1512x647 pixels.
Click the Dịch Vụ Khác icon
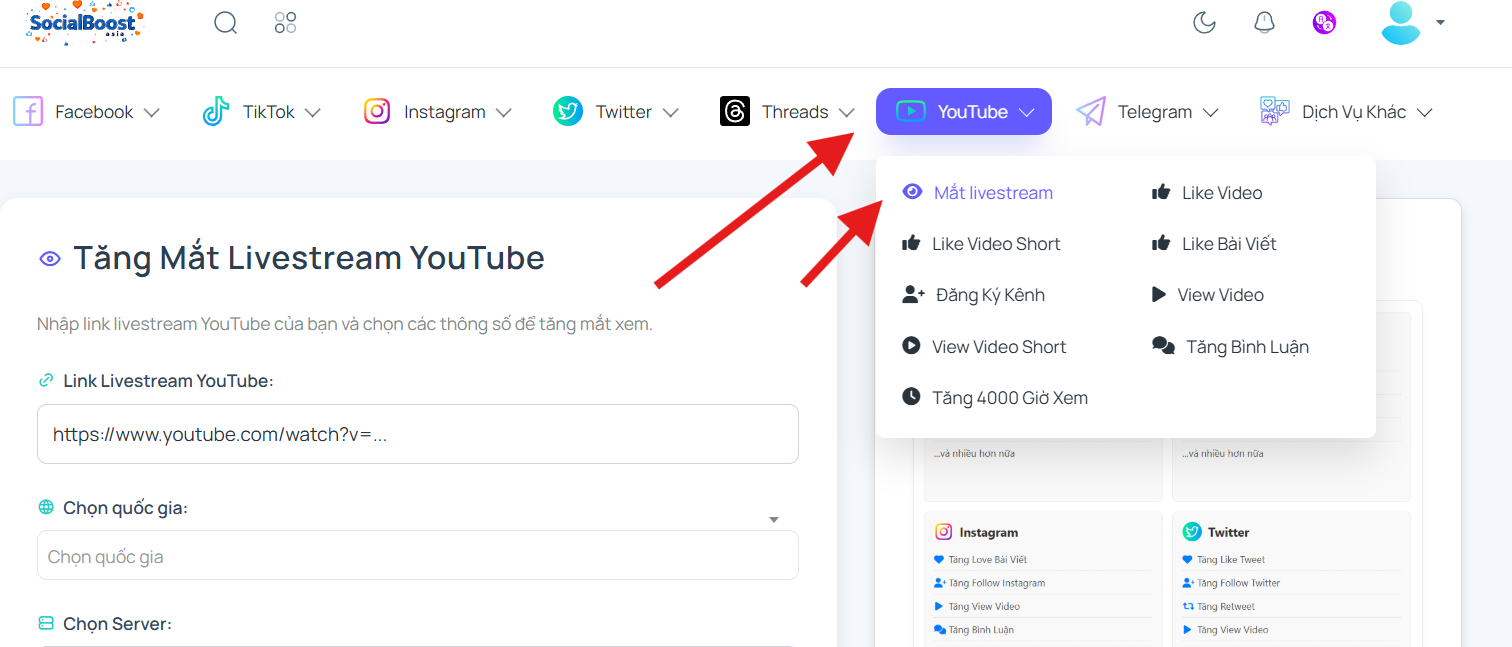click(x=1275, y=111)
